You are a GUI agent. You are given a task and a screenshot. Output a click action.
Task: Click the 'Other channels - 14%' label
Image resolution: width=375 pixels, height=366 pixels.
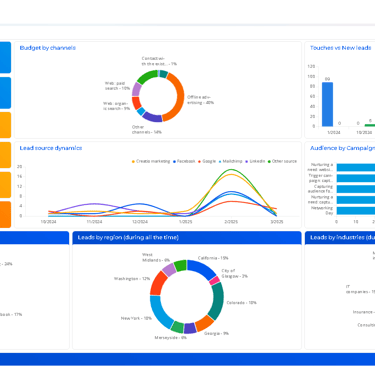(147, 130)
